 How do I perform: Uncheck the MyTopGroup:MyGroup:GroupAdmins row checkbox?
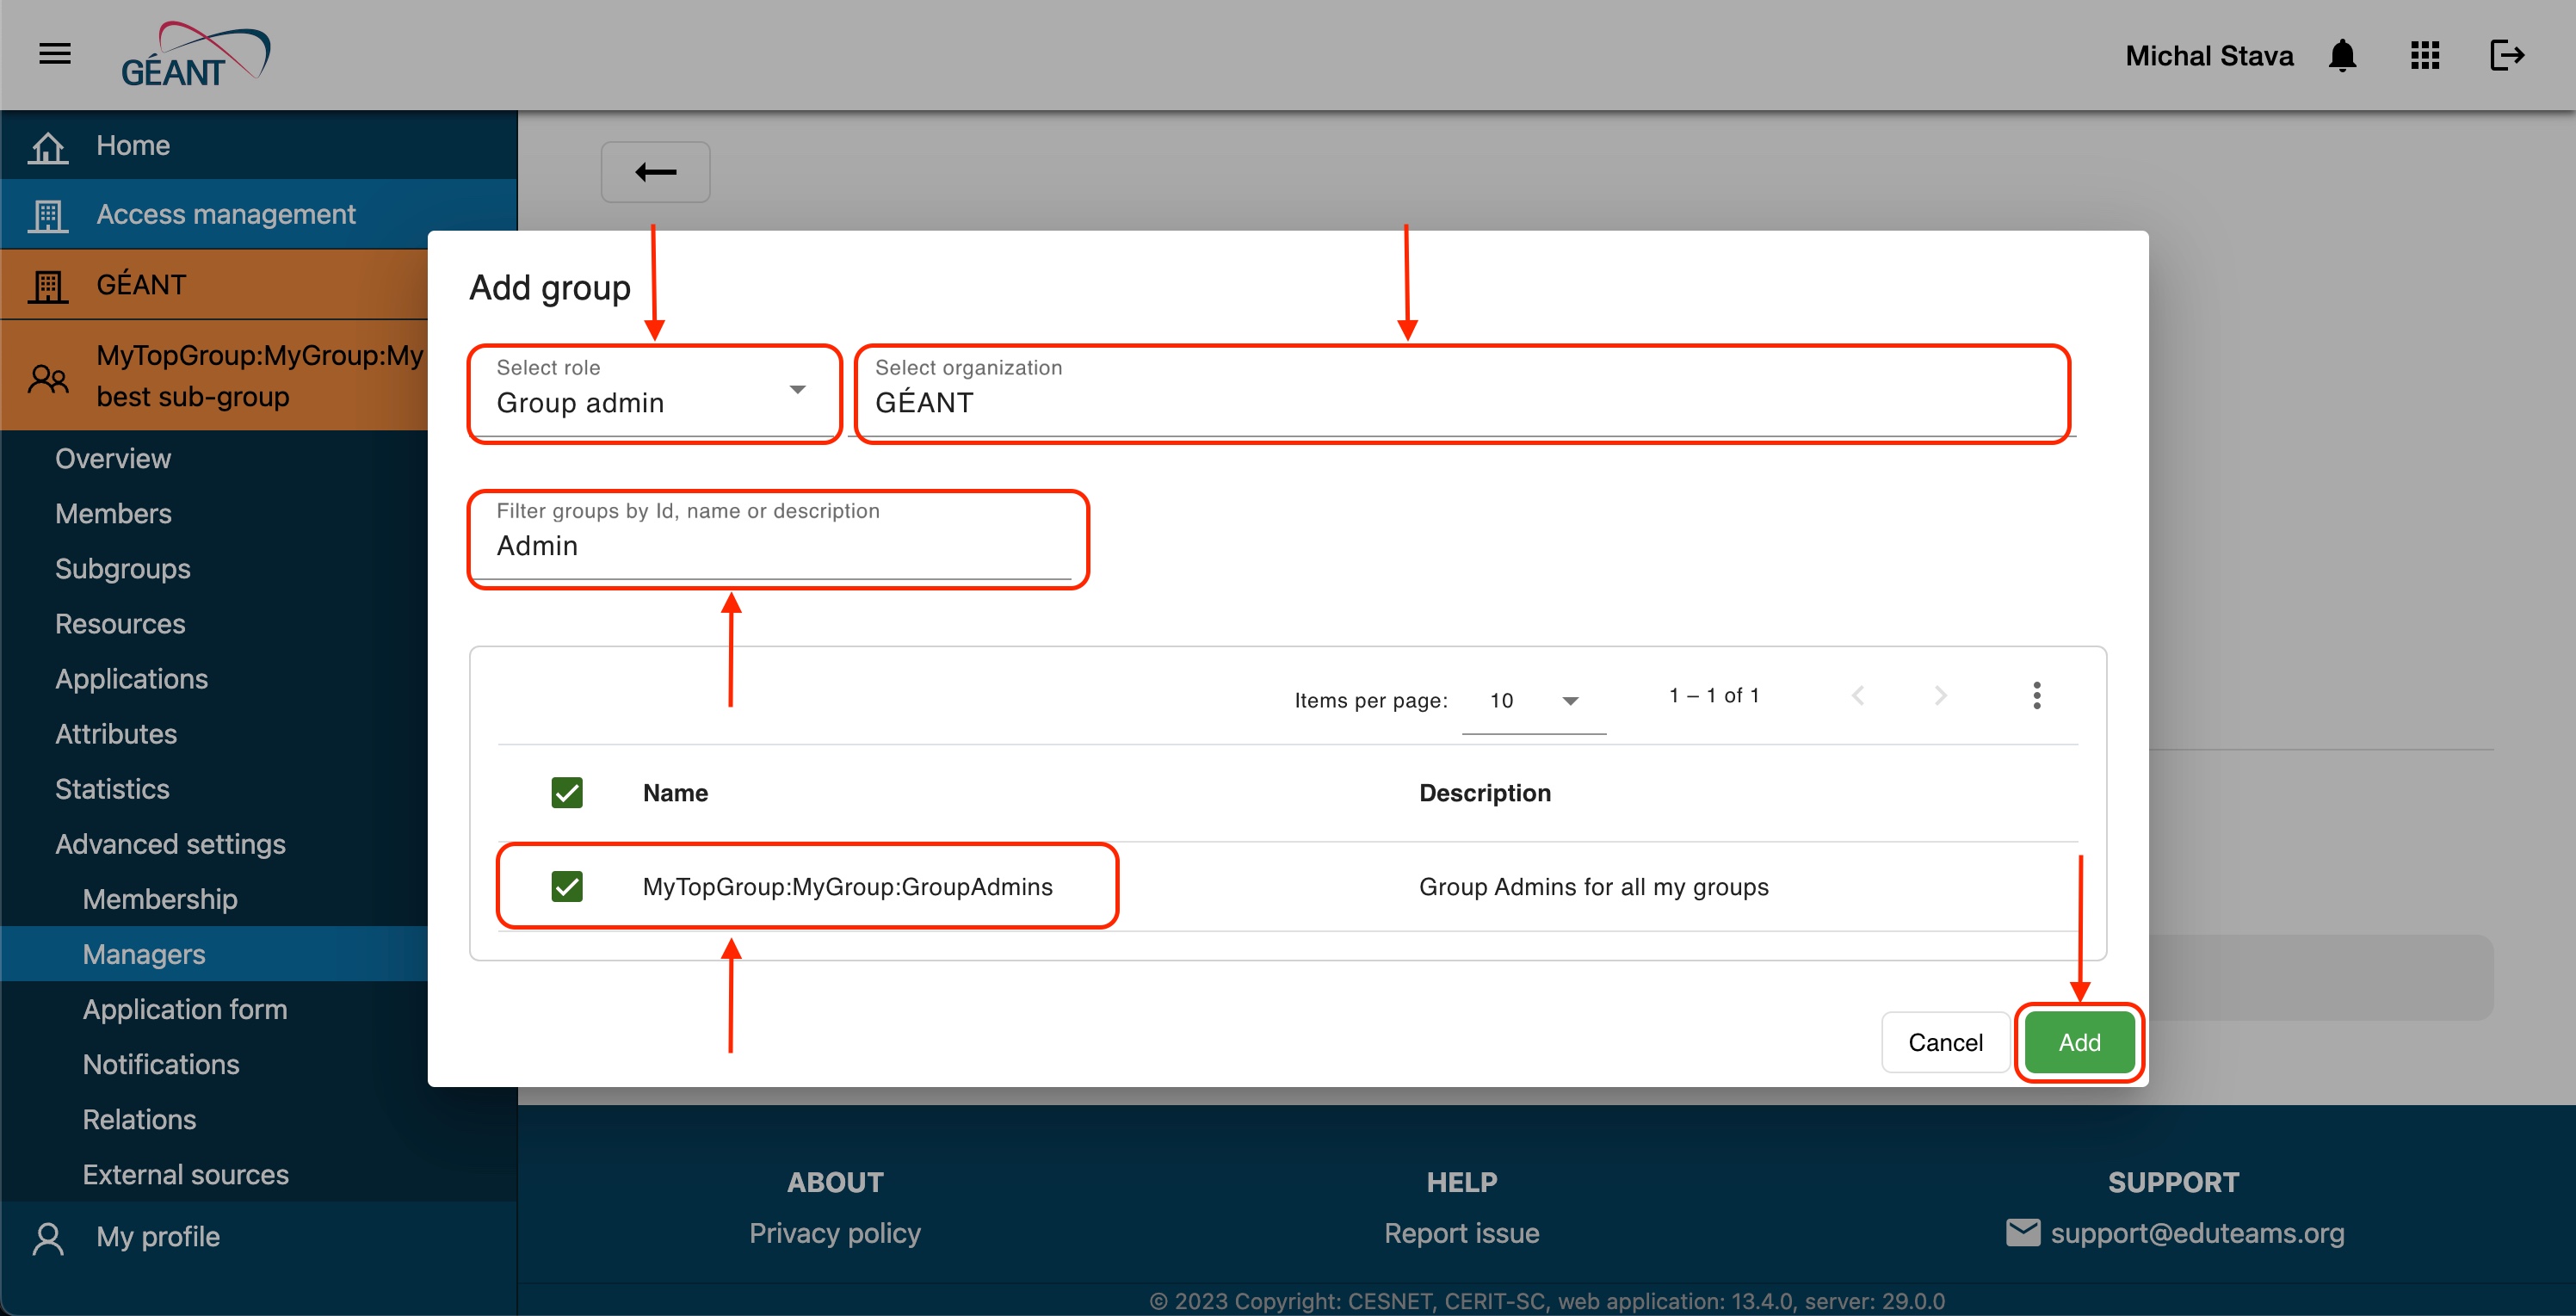(567, 886)
